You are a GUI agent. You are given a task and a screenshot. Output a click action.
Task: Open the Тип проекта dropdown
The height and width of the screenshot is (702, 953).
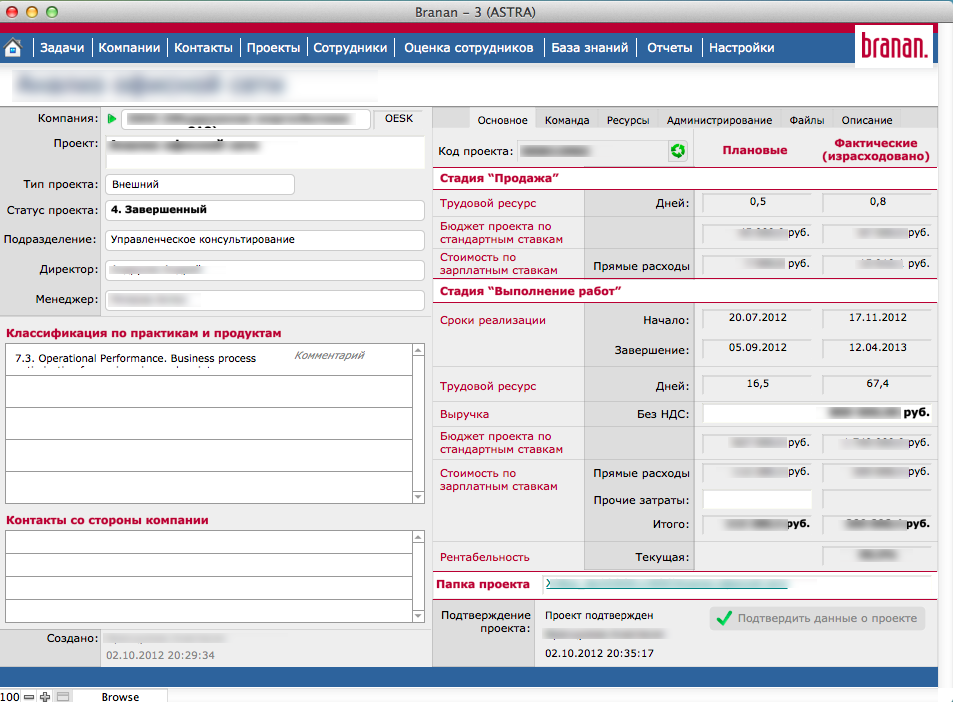pos(200,184)
